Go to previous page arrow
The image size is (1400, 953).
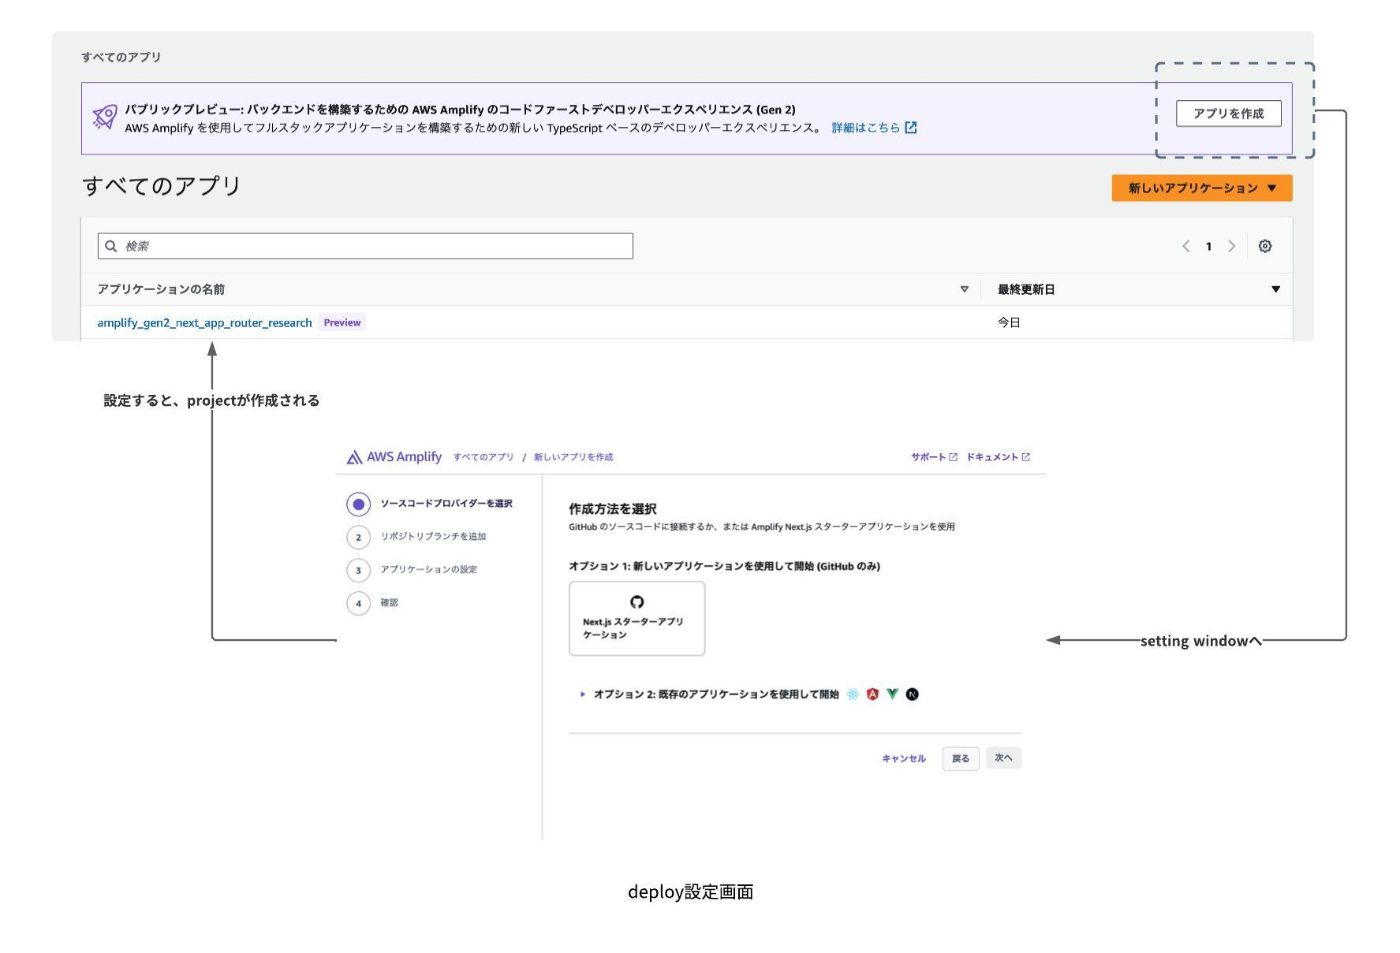click(1186, 246)
